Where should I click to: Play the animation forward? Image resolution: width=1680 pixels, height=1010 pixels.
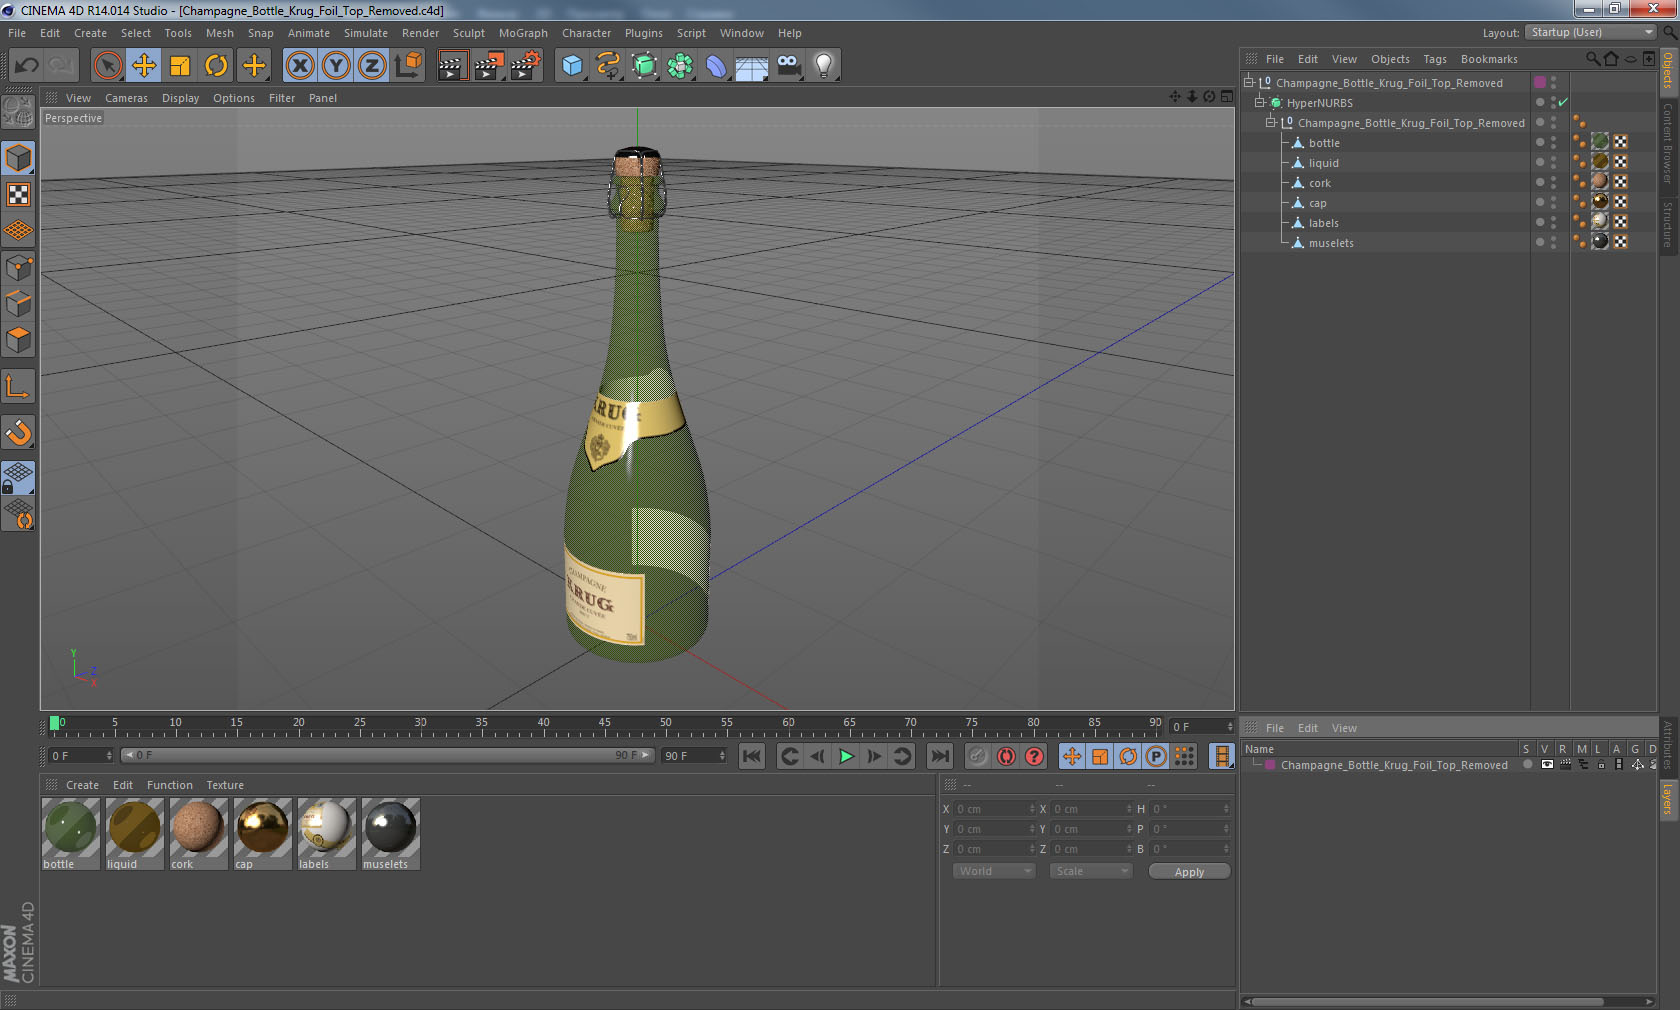tap(846, 756)
